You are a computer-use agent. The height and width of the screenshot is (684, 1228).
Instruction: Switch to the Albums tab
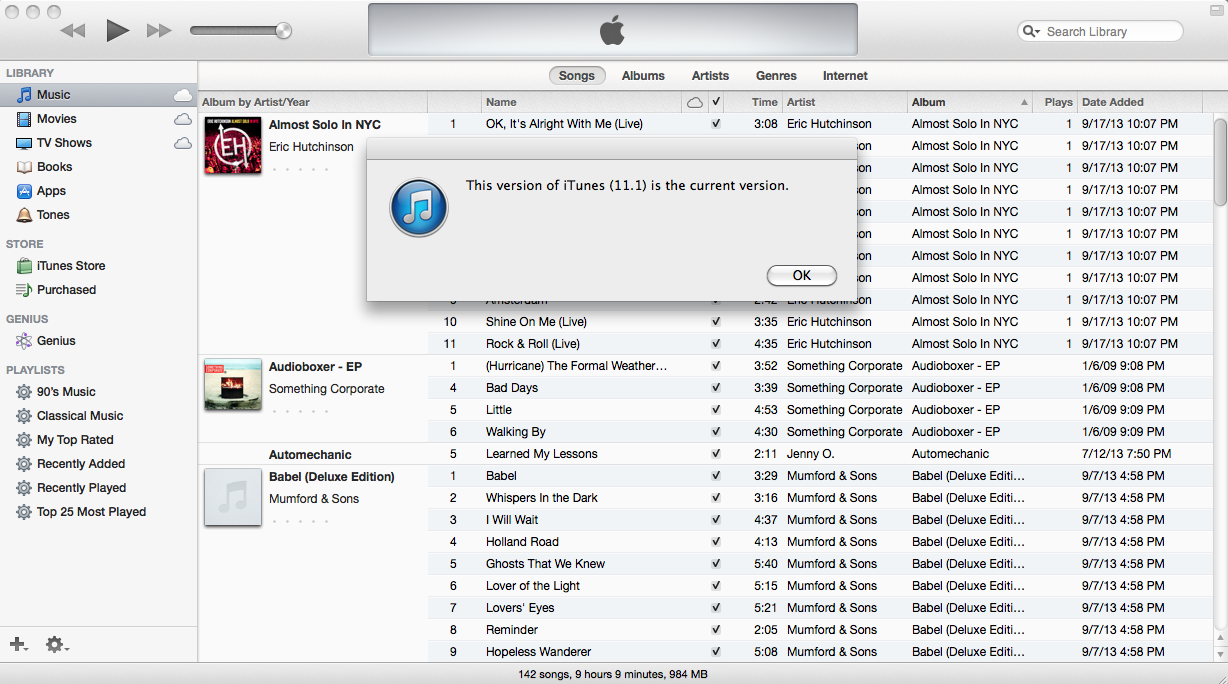[643, 76]
